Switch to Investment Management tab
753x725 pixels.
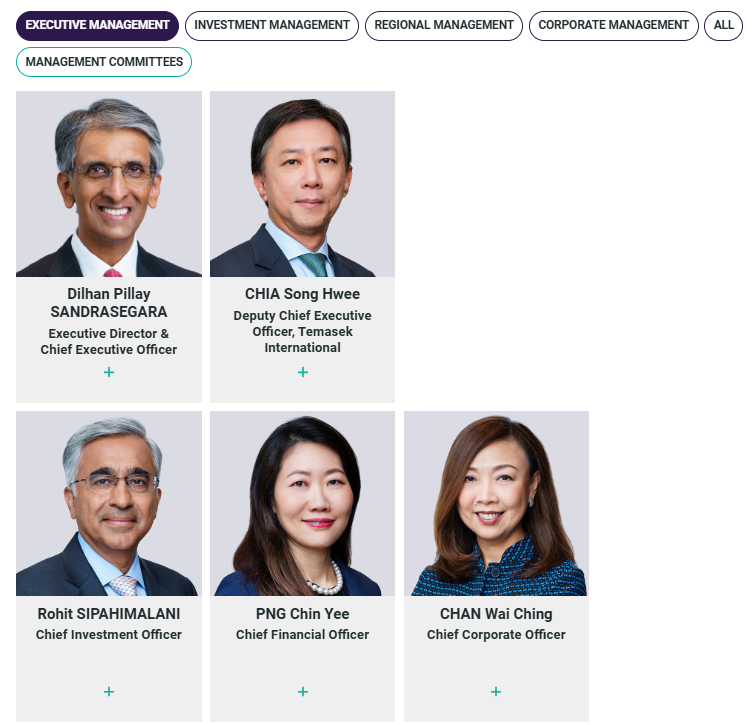click(272, 25)
